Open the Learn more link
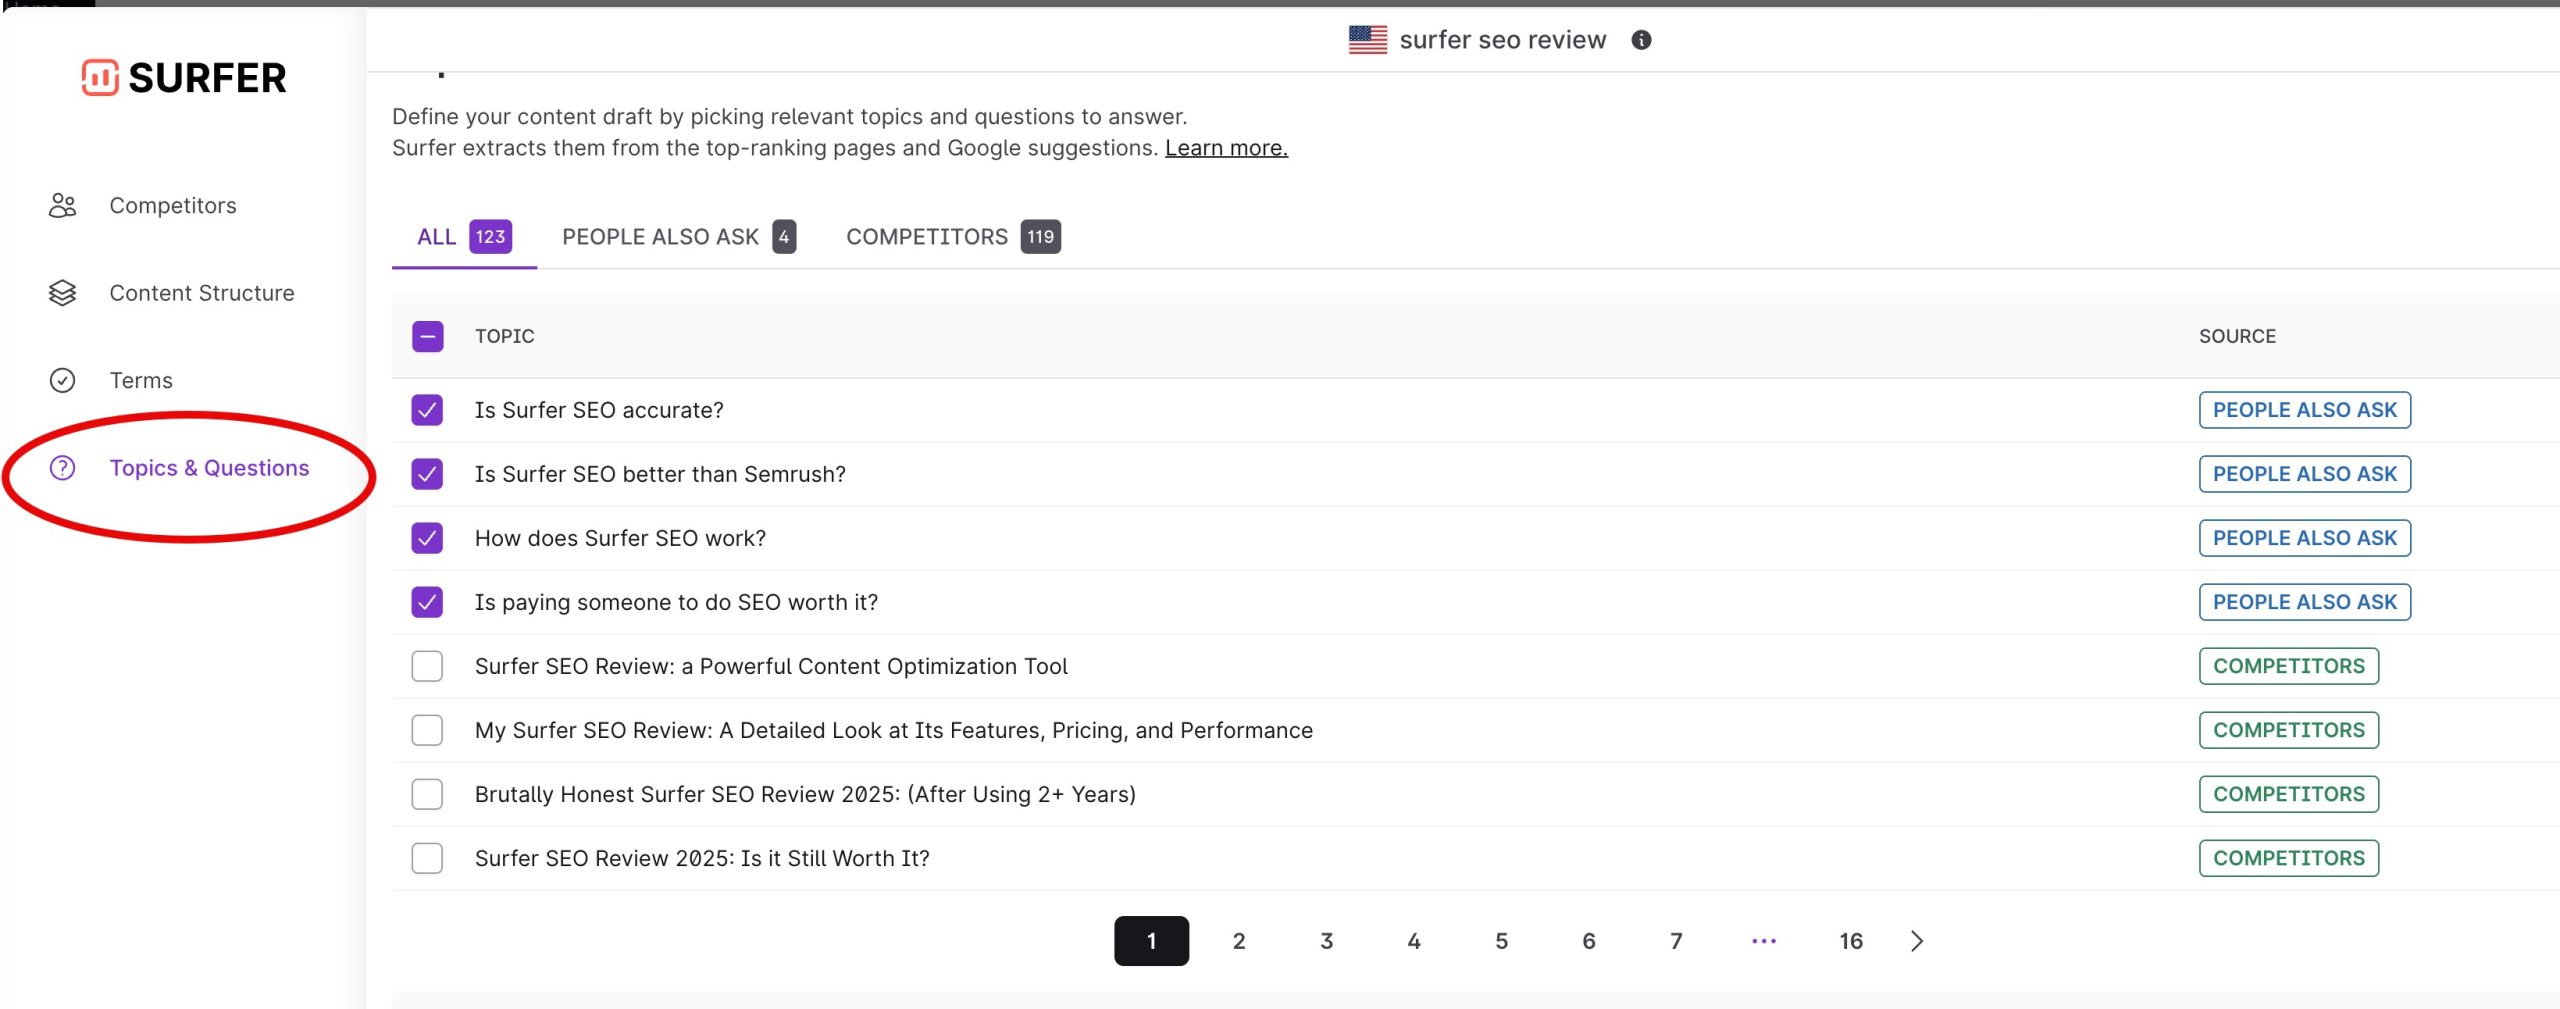The height and width of the screenshot is (1009, 2560). pyautogui.click(x=1226, y=147)
